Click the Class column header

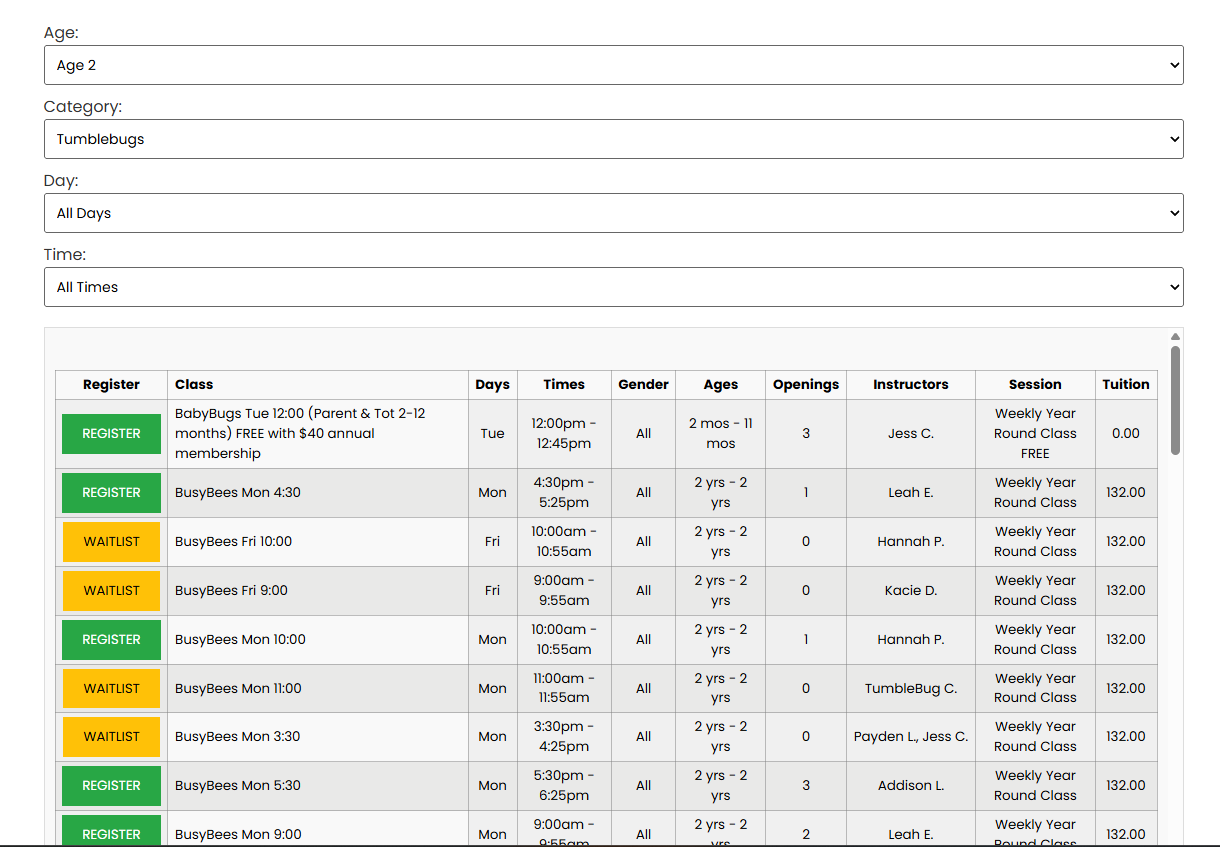click(318, 384)
